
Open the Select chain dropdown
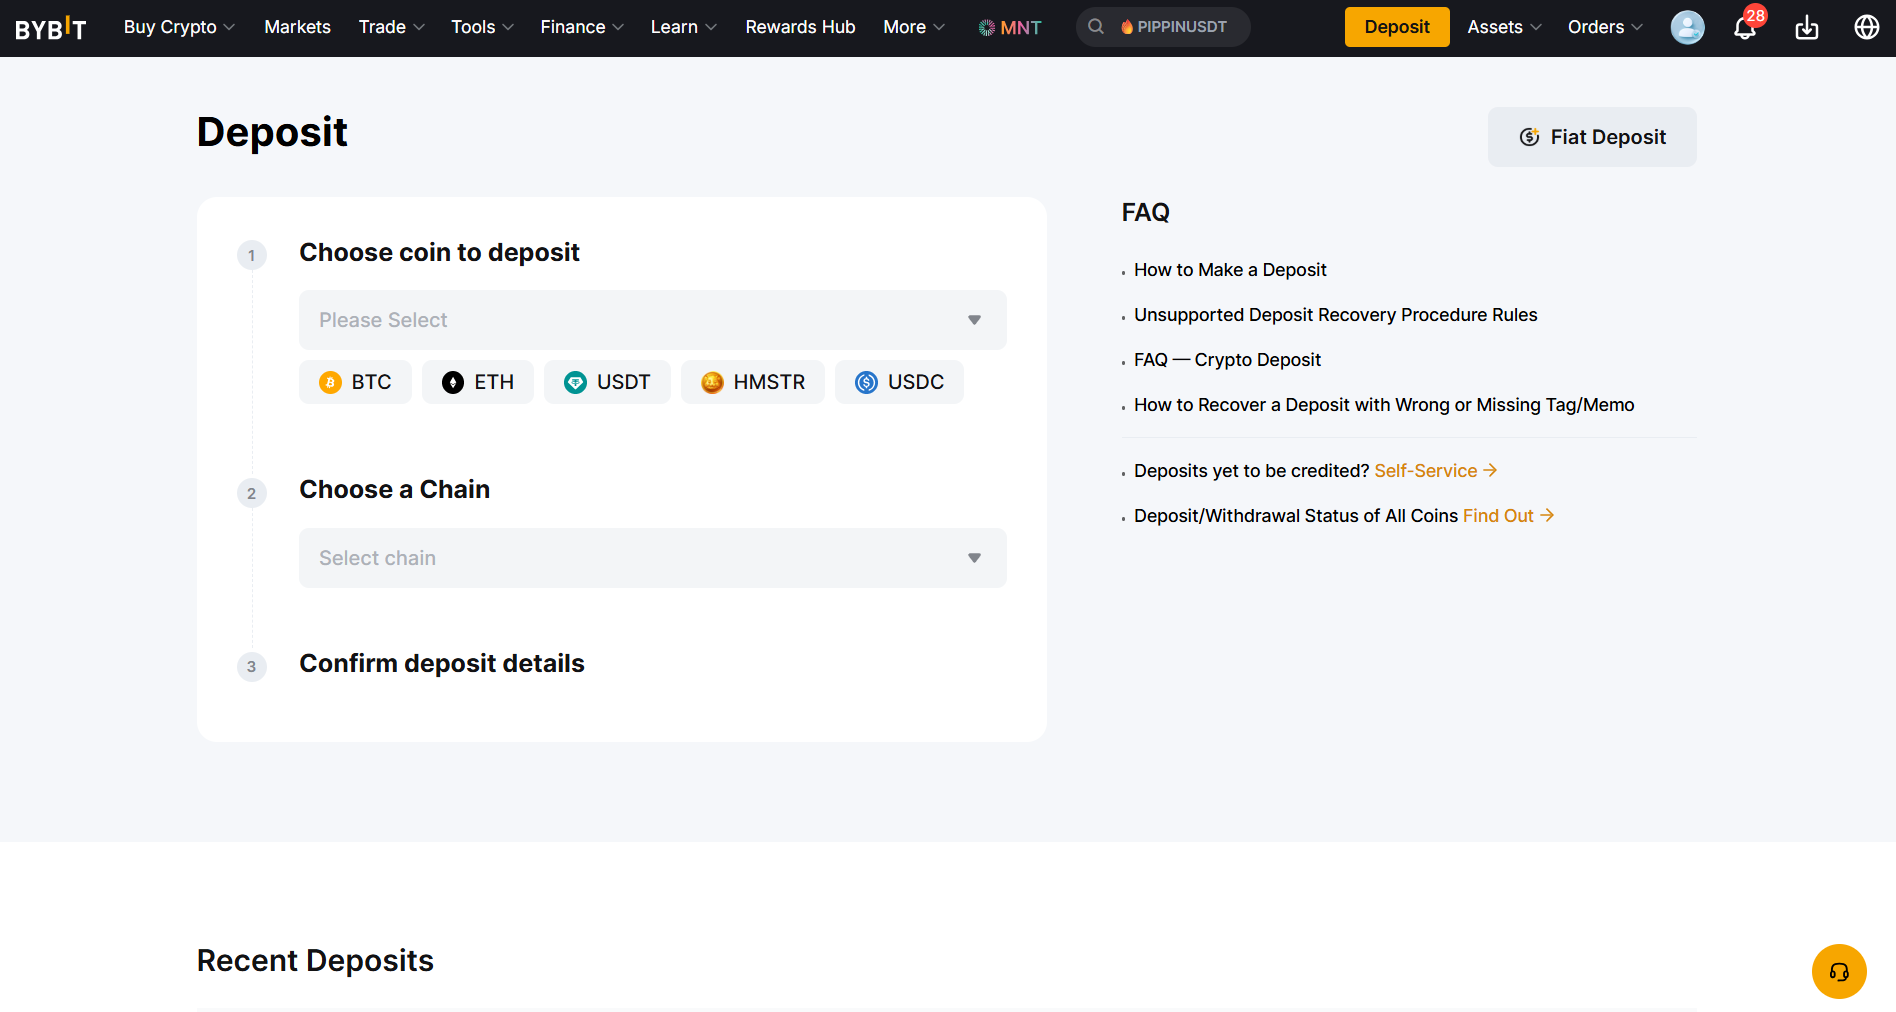tap(652, 557)
